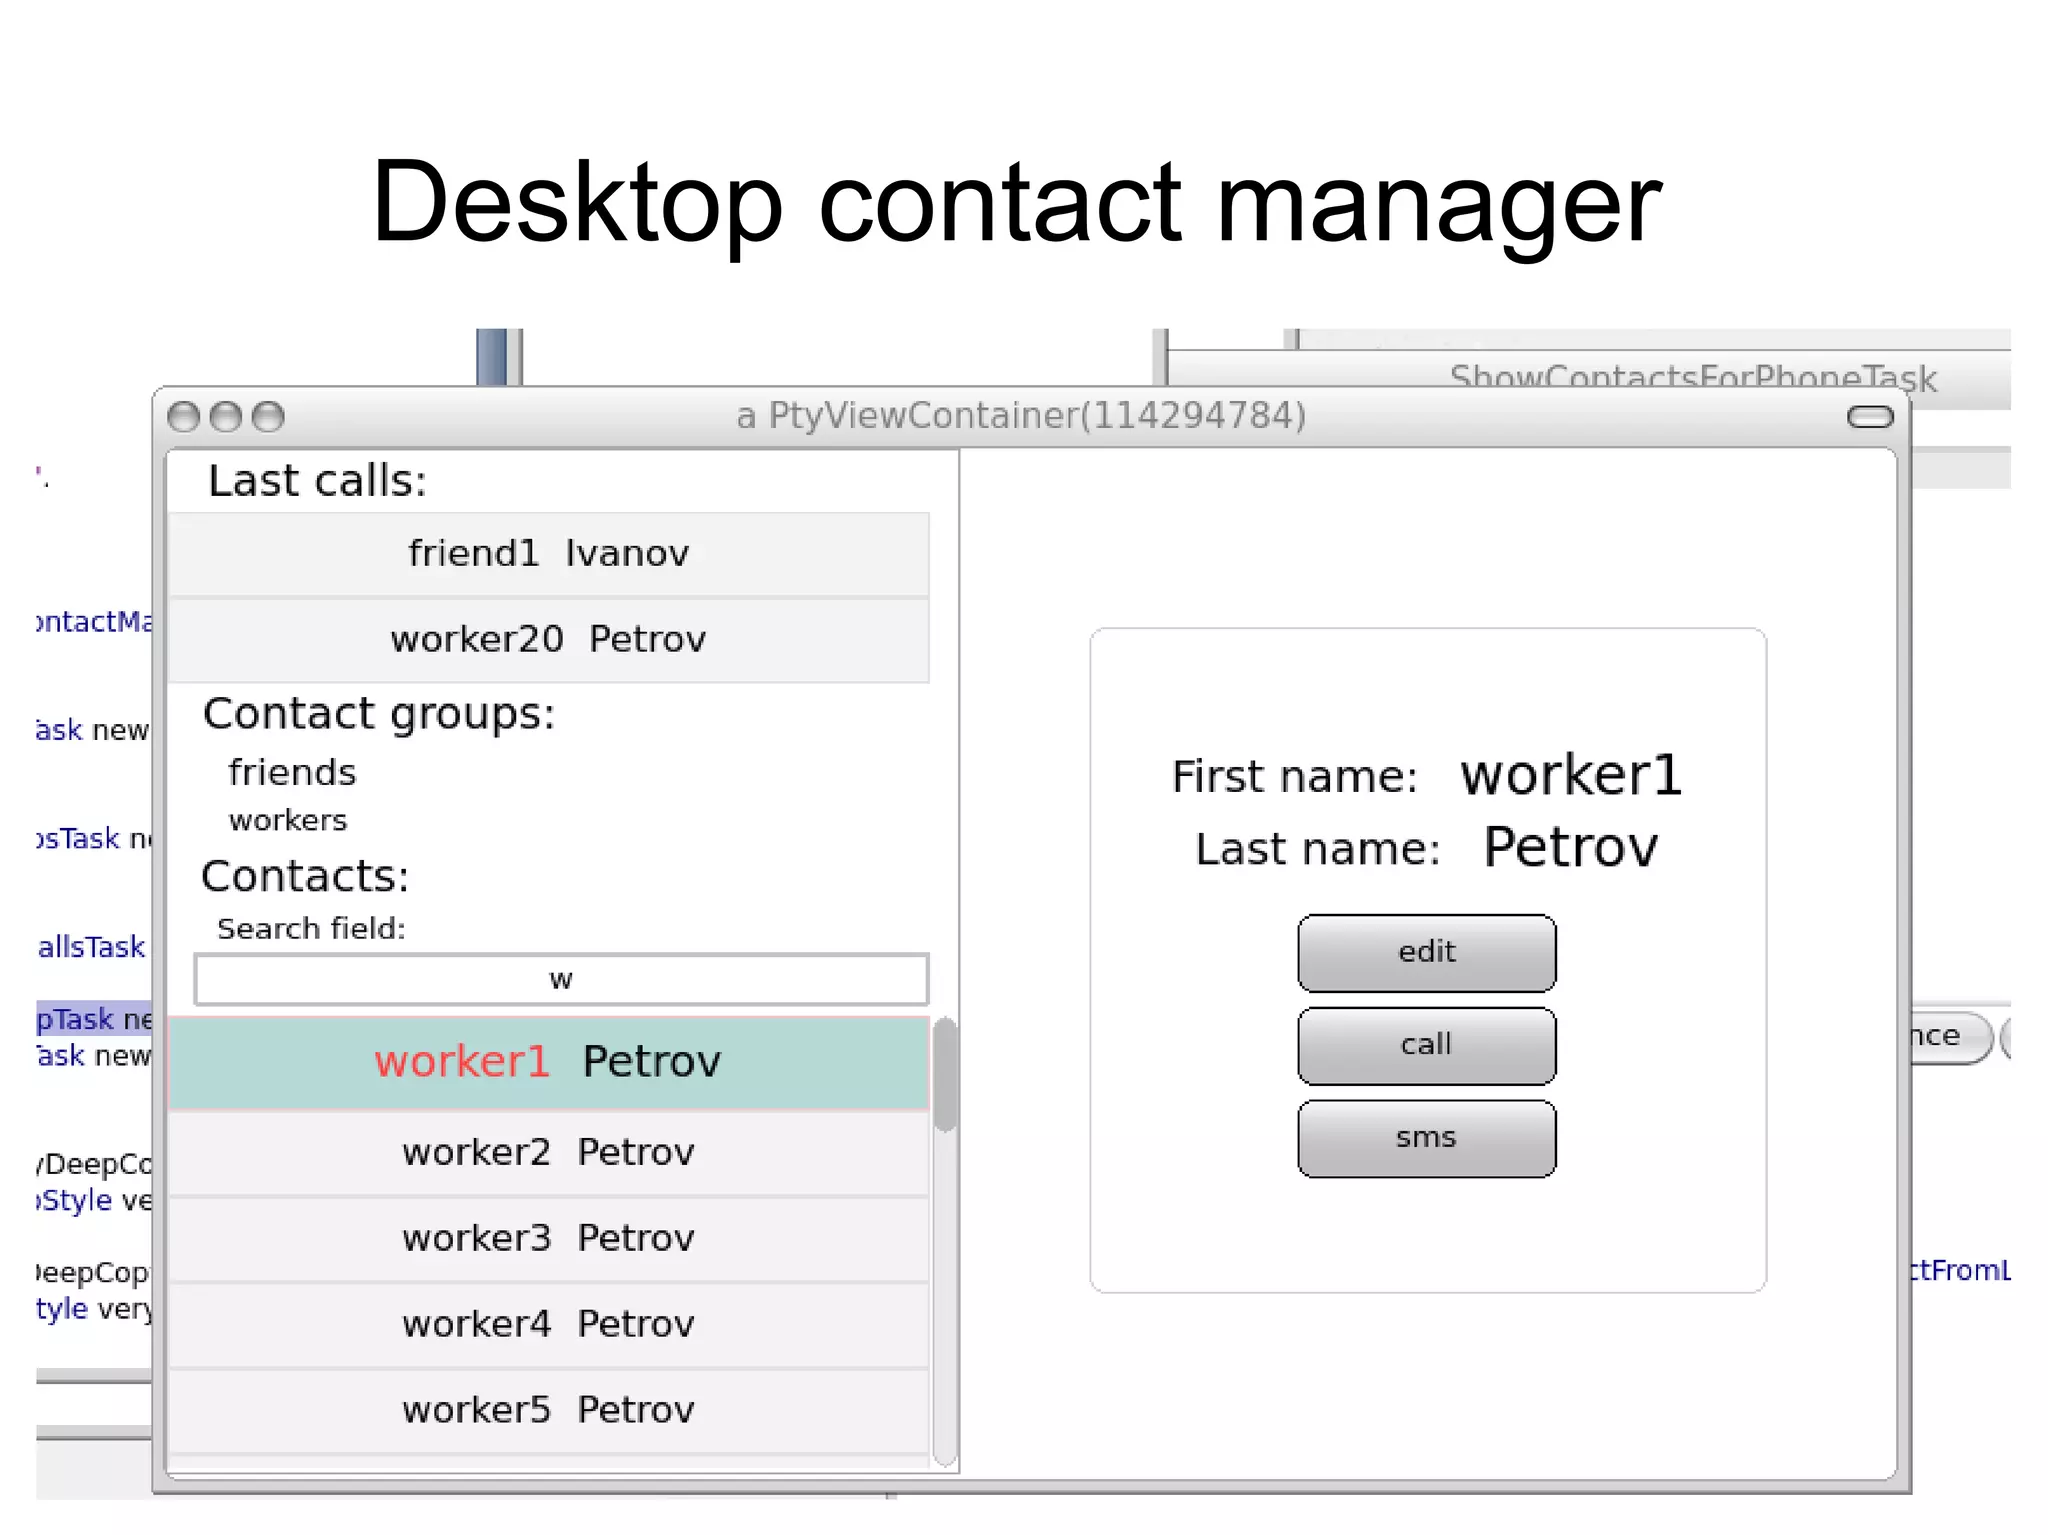The height and width of the screenshot is (1535, 2048).
Task: Choose the friends contact group
Action: tap(292, 773)
